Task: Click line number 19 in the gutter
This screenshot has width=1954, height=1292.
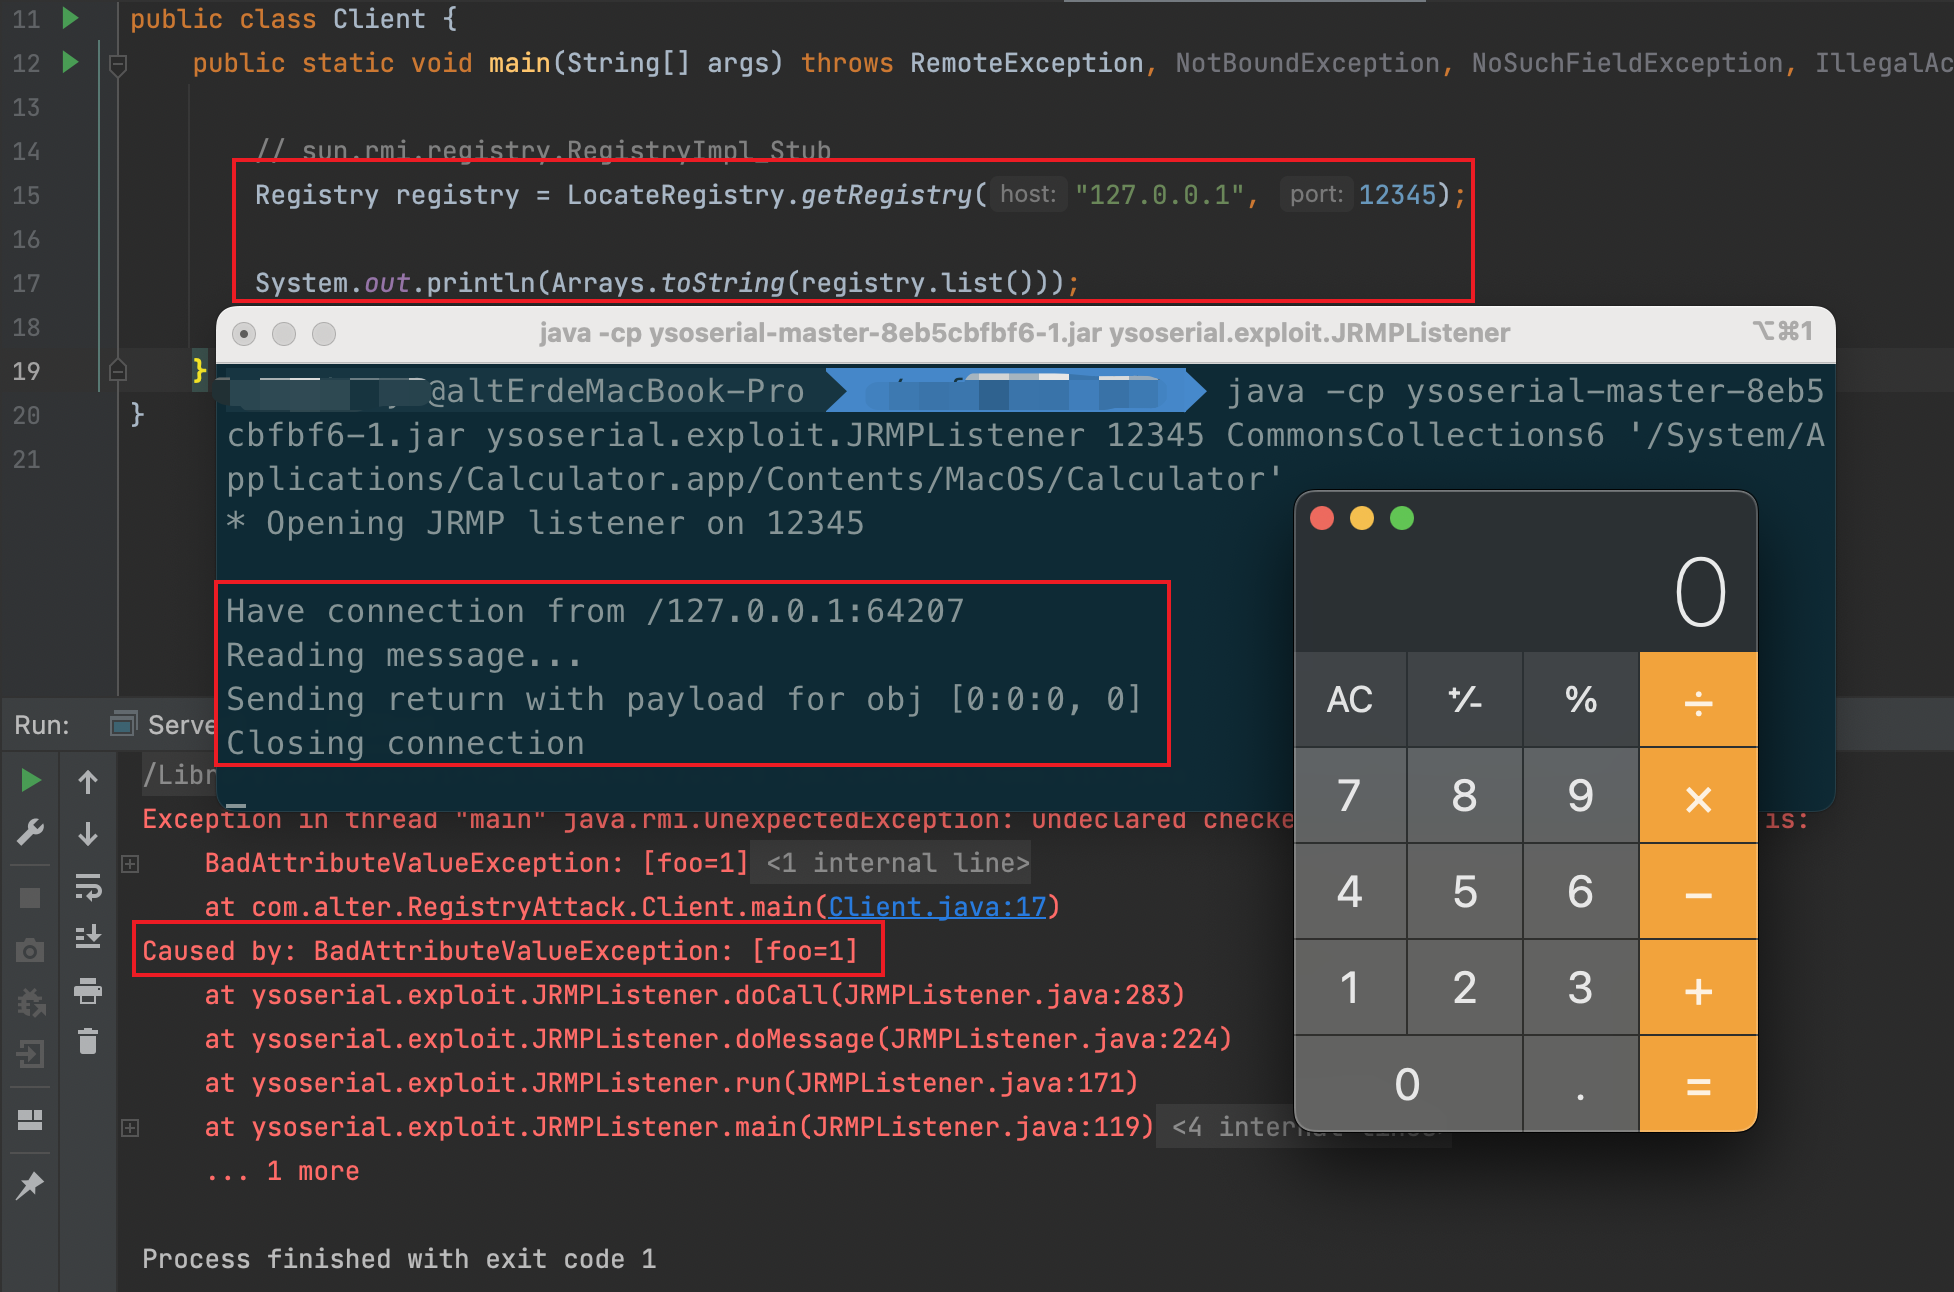Action: [26, 371]
